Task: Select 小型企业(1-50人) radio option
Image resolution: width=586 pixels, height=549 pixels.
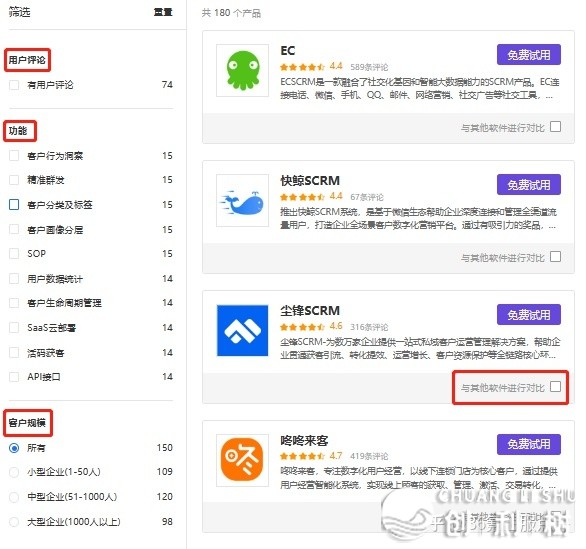Action: (14, 472)
